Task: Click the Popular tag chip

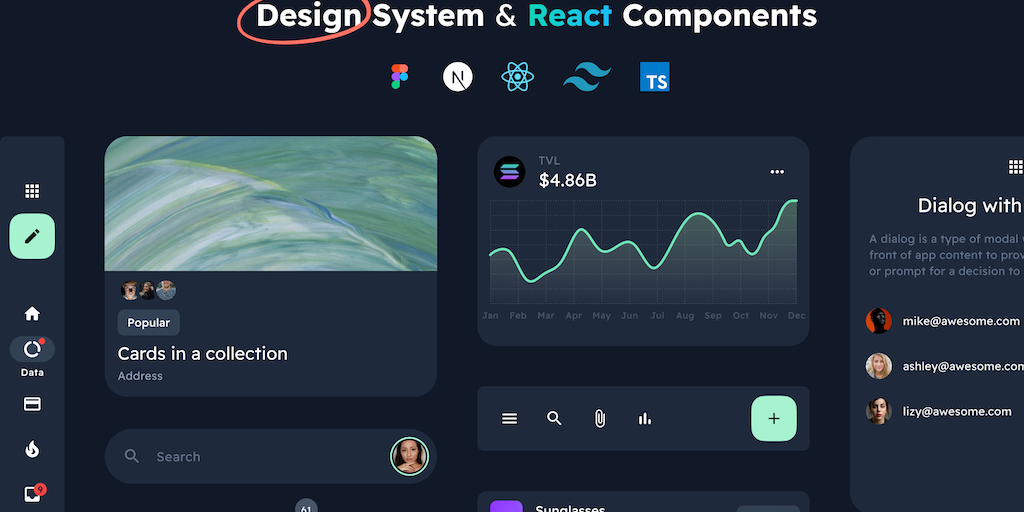Action: [148, 323]
